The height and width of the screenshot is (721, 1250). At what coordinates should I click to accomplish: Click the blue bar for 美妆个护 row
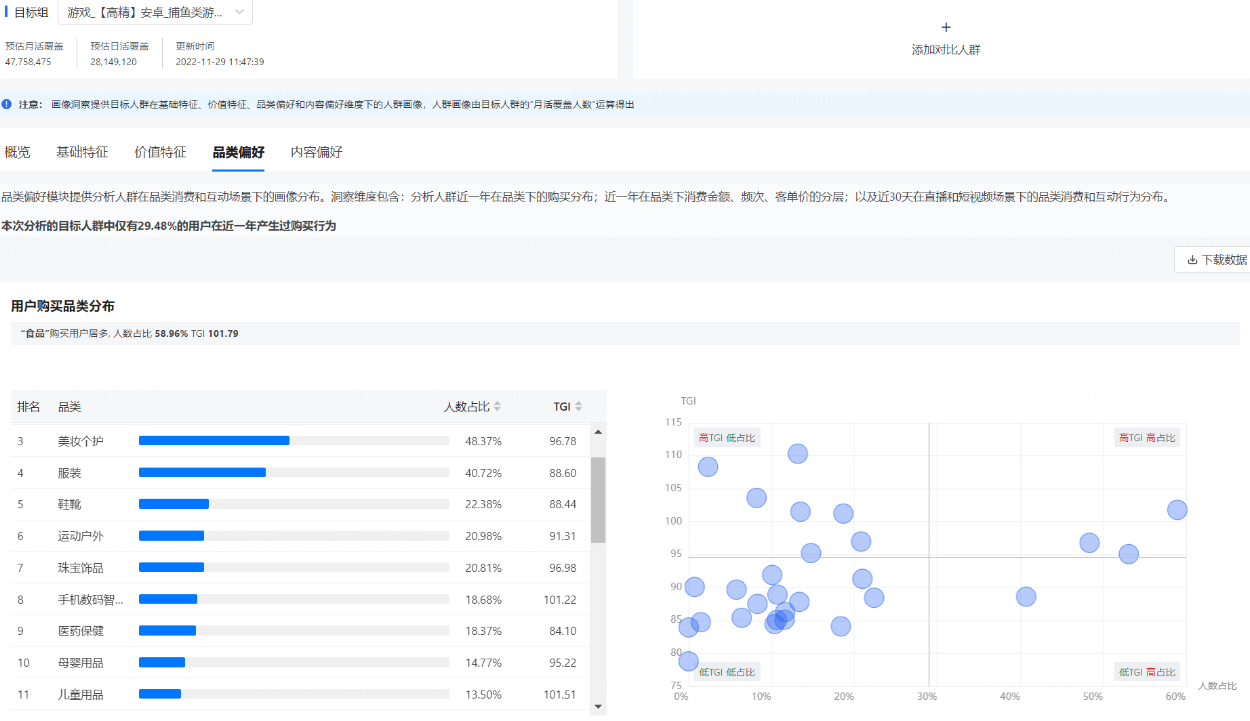[214, 441]
